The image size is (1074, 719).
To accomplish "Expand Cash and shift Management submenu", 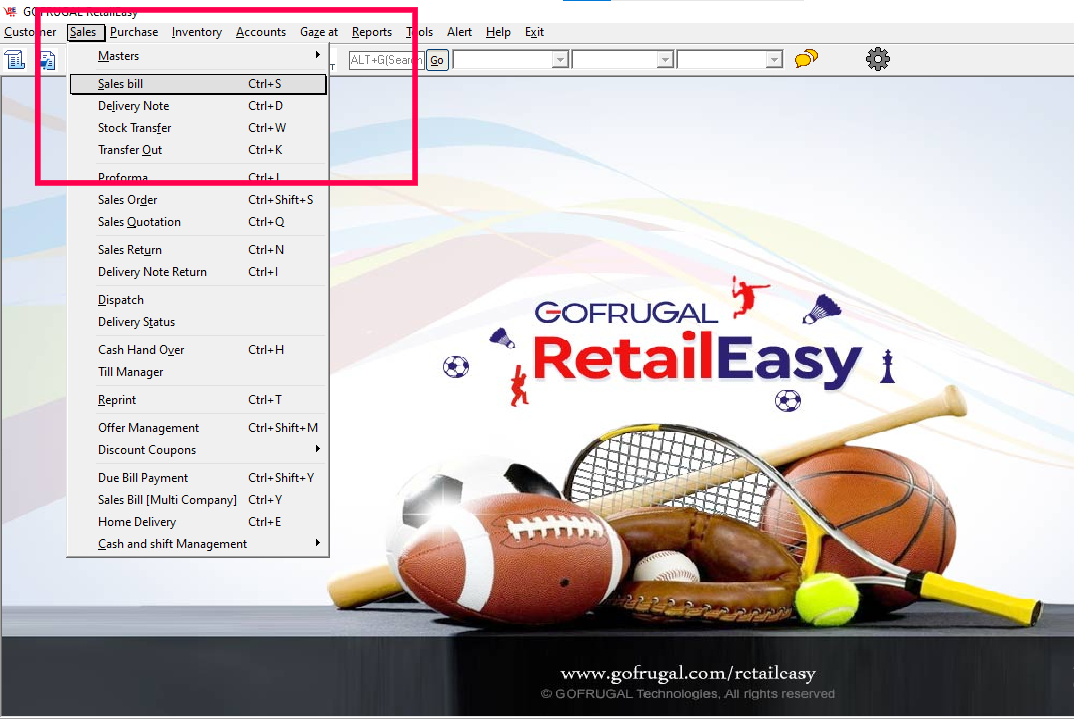I will [198, 544].
